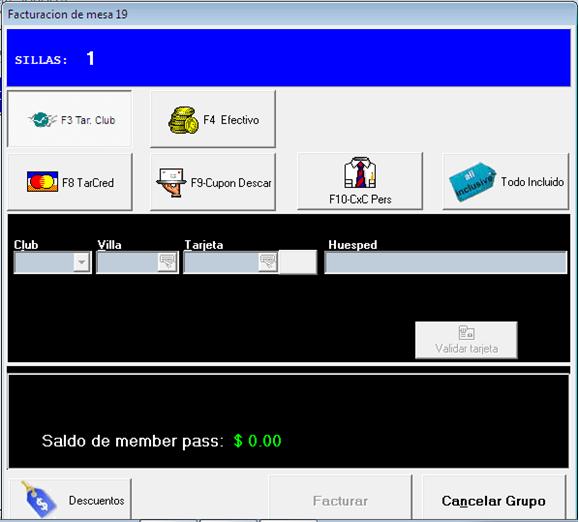579x522 pixels.
Task: Select the MasterCard F8 TarCred icon
Action: coord(42,182)
